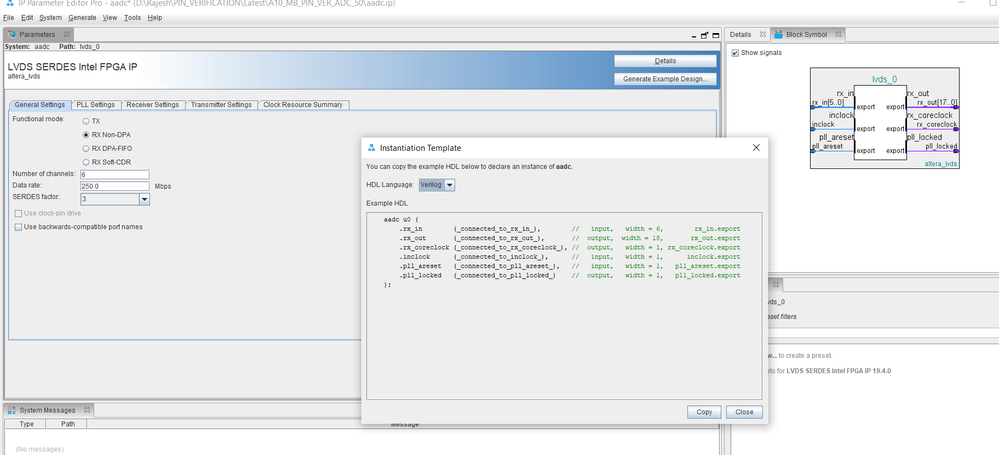Switch to the PLL Settings tab
Screen dimensions: 999x455
[x=96, y=104]
